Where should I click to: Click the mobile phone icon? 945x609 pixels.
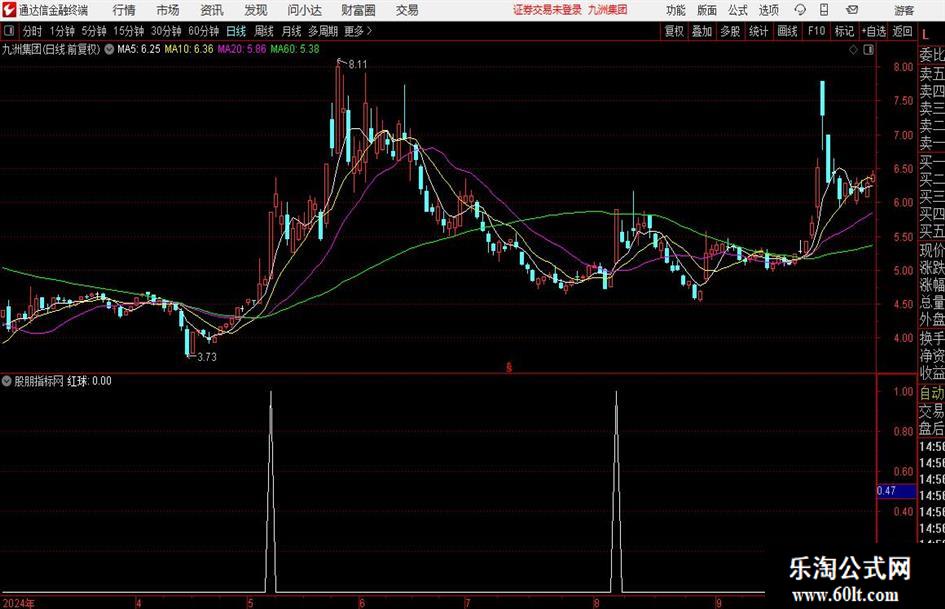824,10
